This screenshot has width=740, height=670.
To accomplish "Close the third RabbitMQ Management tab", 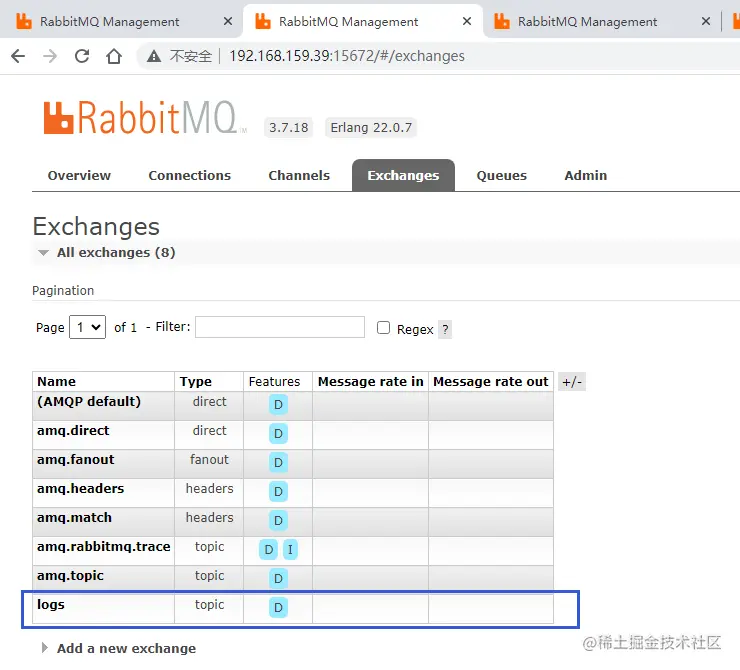I will click(x=706, y=21).
